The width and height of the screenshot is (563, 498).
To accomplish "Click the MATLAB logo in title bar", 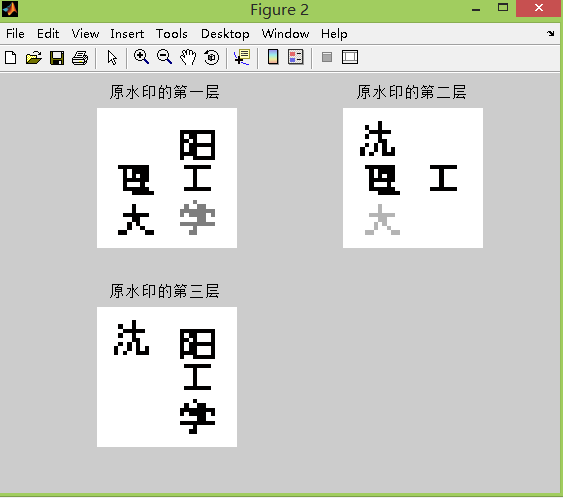I will [x=10, y=9].
